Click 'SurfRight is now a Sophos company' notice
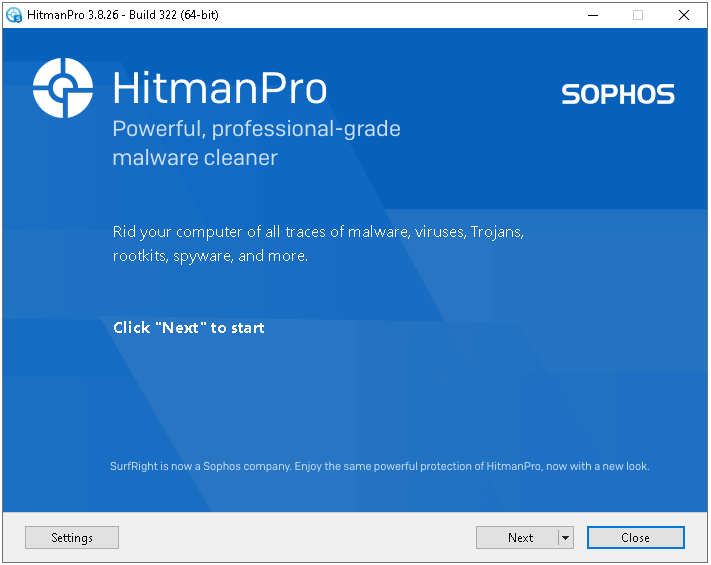 coord(380,466)
